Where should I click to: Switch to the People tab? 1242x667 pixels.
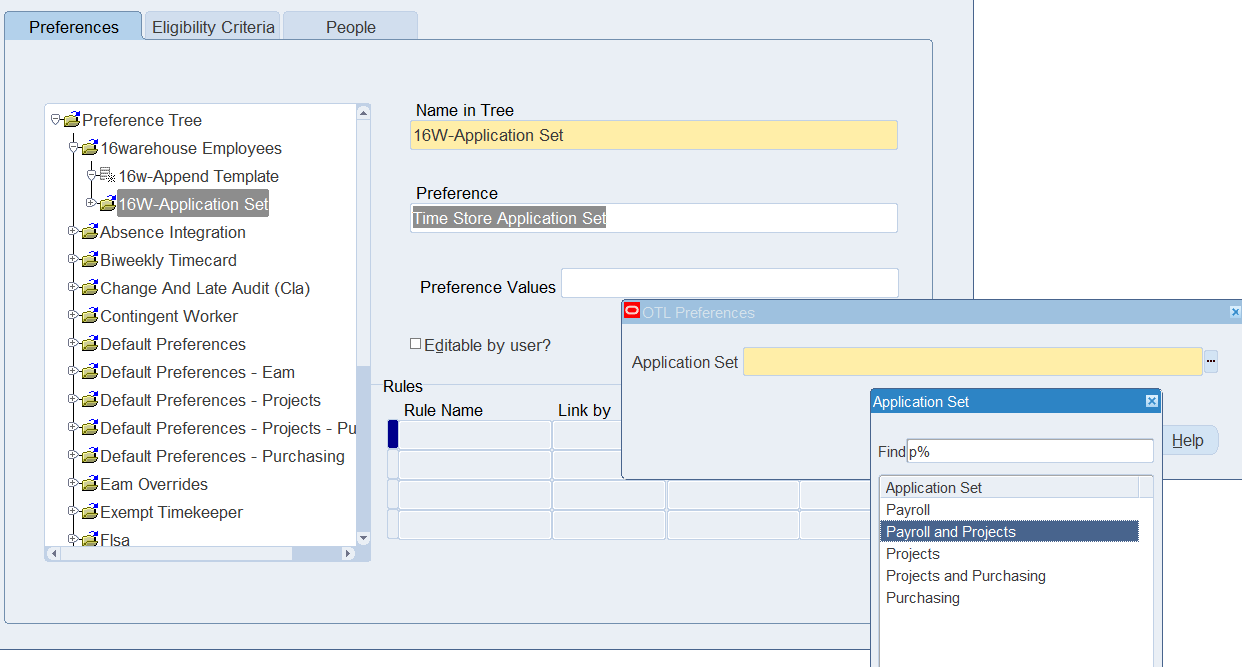coord(351,27)
